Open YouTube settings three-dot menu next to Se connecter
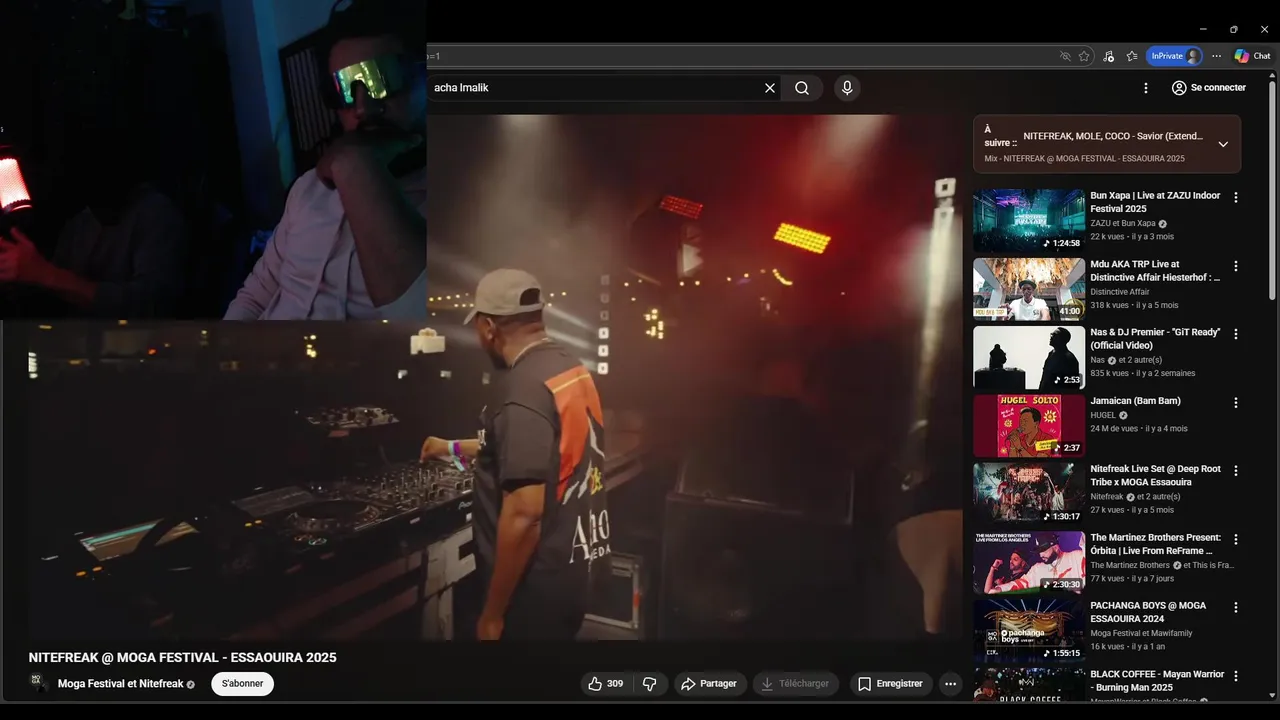1280x720 pixels. pos(1146,88)
